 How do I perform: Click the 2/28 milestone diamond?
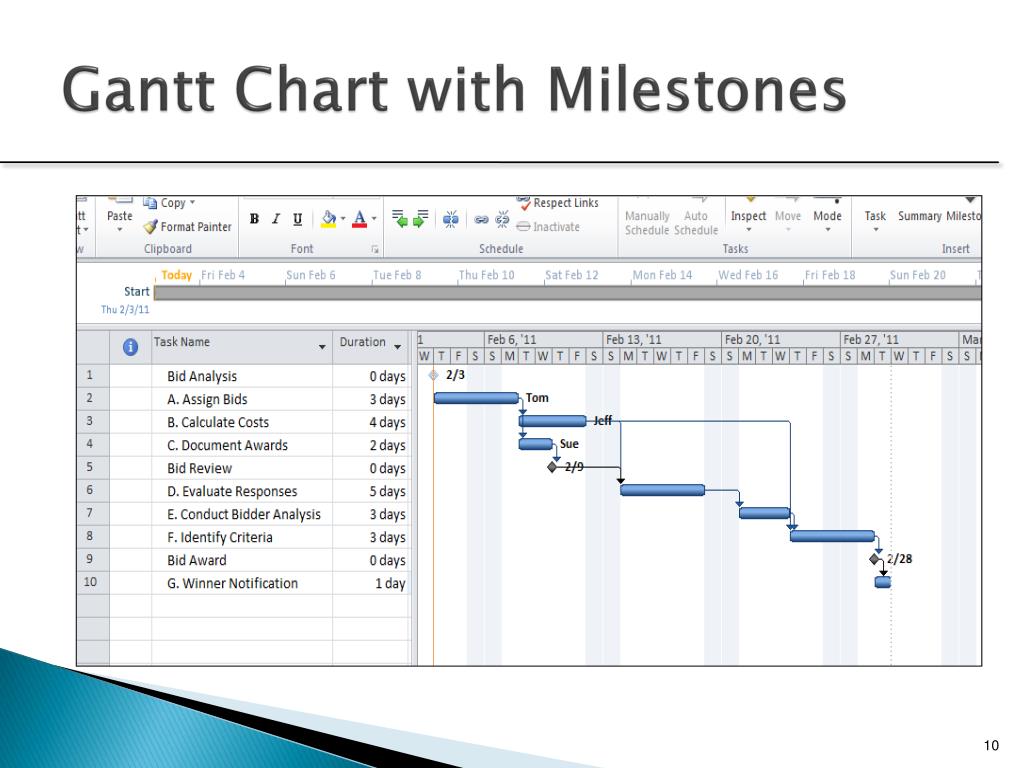[875, 558]
